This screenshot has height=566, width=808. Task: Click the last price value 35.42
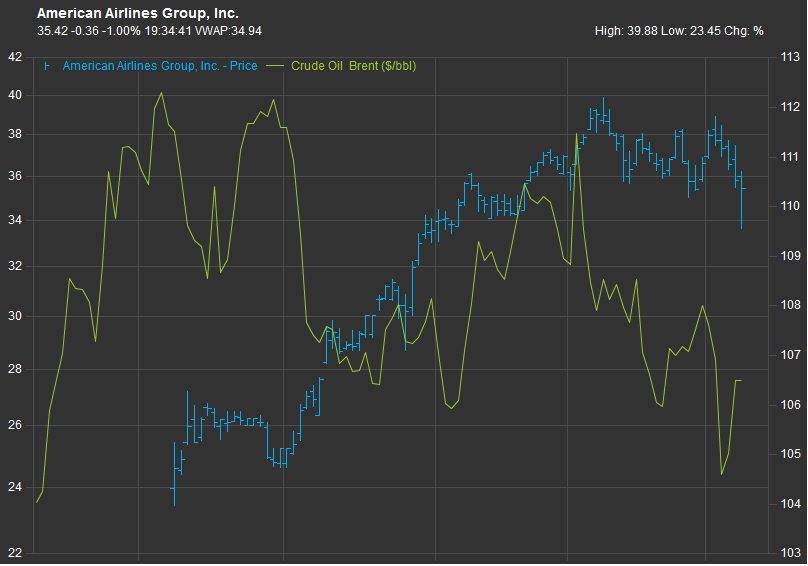52,31
